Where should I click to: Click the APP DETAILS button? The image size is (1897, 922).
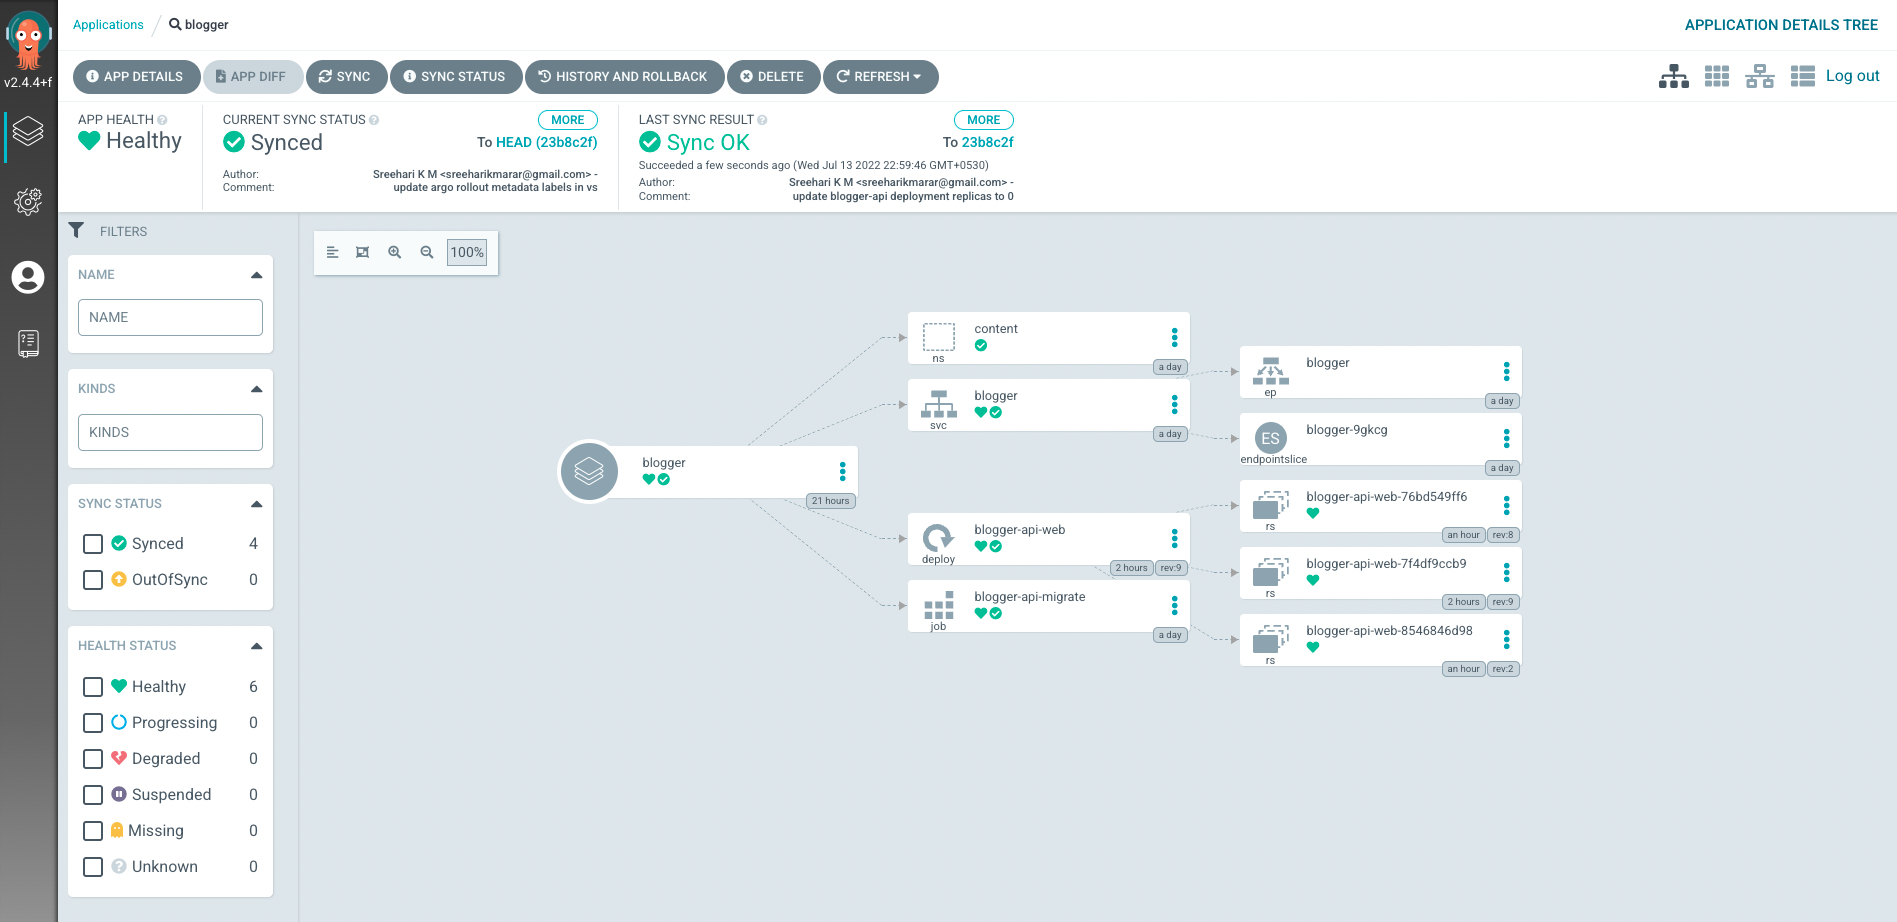[x=135, y=77]
